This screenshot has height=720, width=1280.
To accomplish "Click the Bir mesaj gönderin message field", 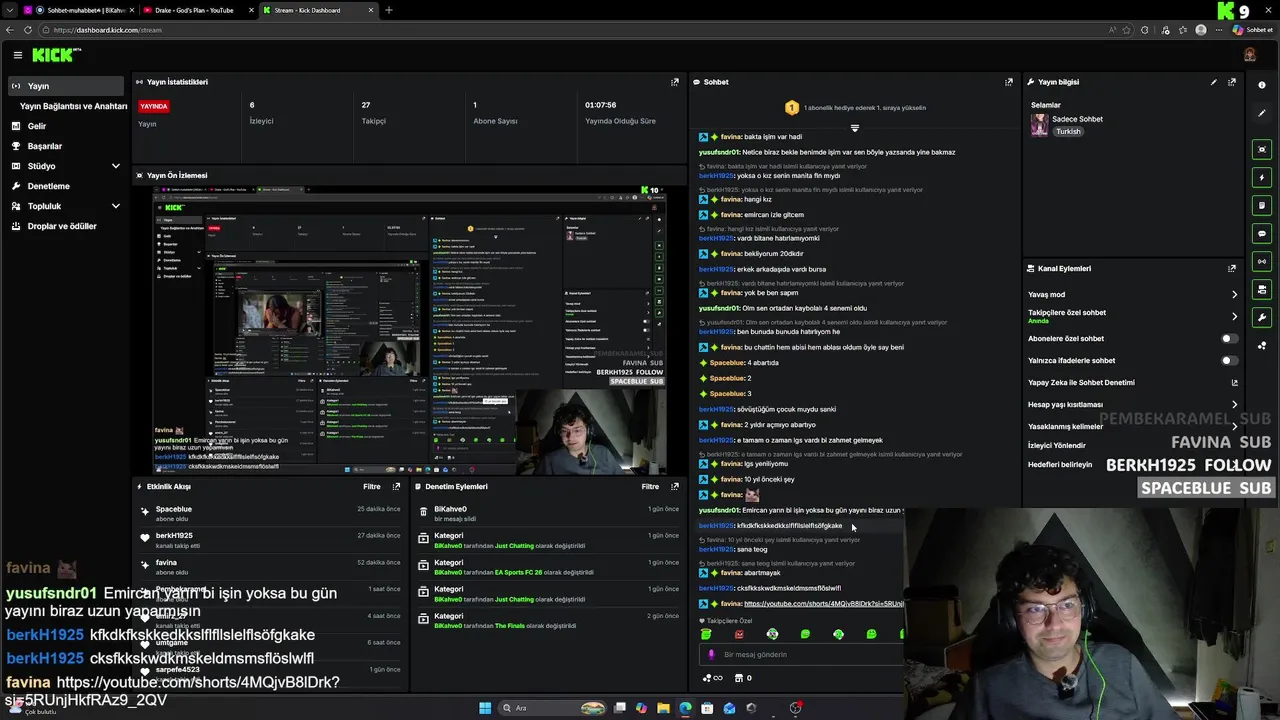I will [x=800, y=654].
